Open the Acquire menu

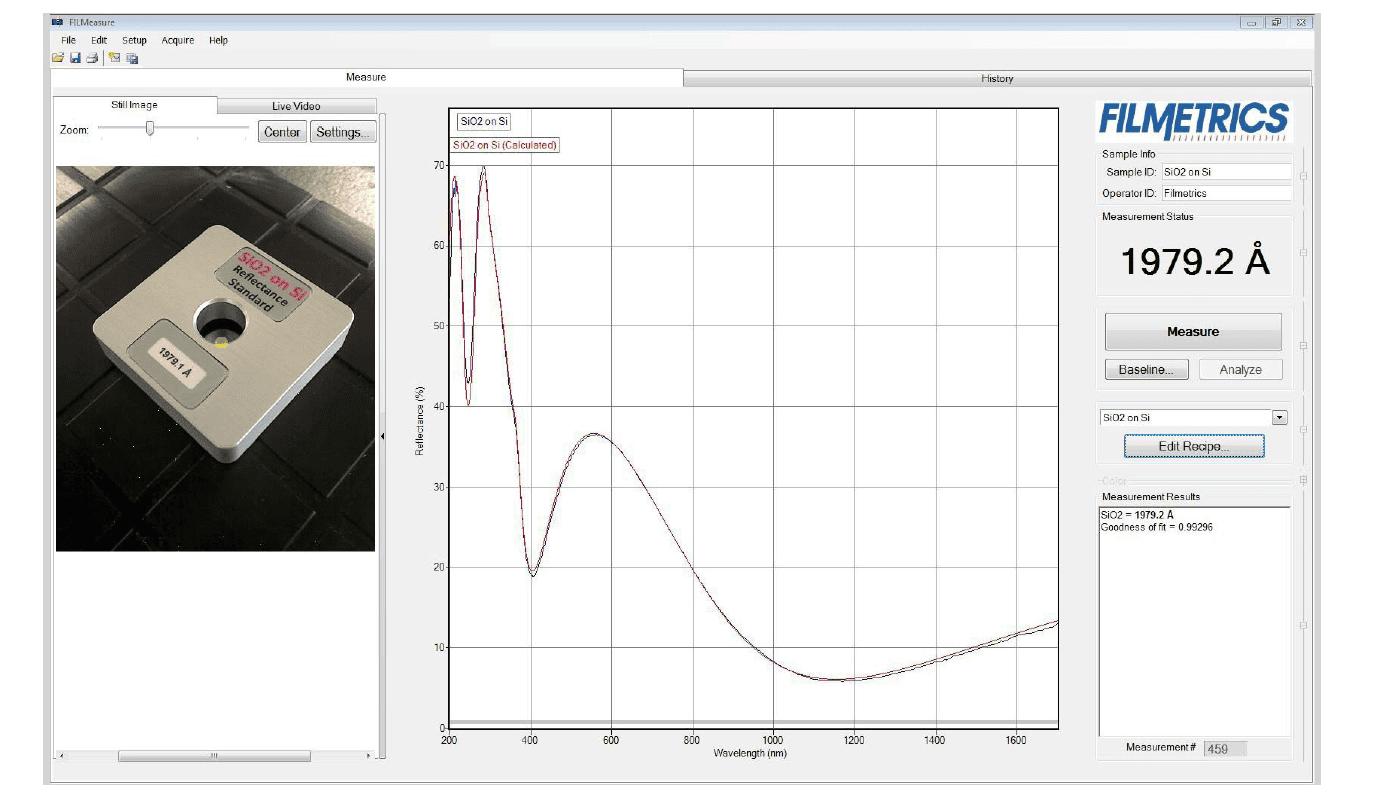(x=178, y=40)
